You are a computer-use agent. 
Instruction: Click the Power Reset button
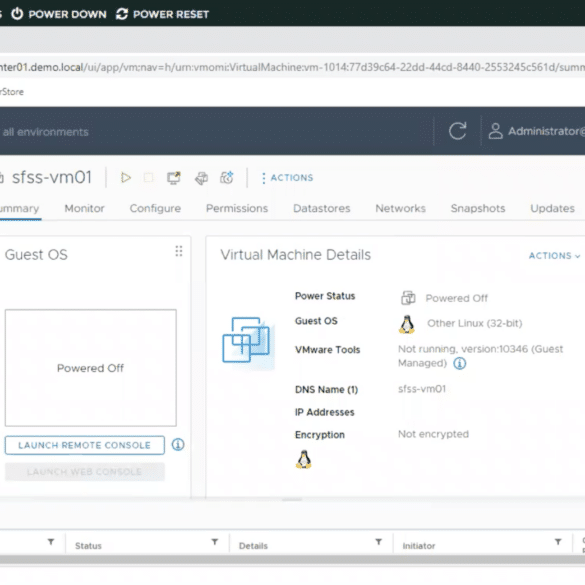pyautogui.click(x=162, y=14)
